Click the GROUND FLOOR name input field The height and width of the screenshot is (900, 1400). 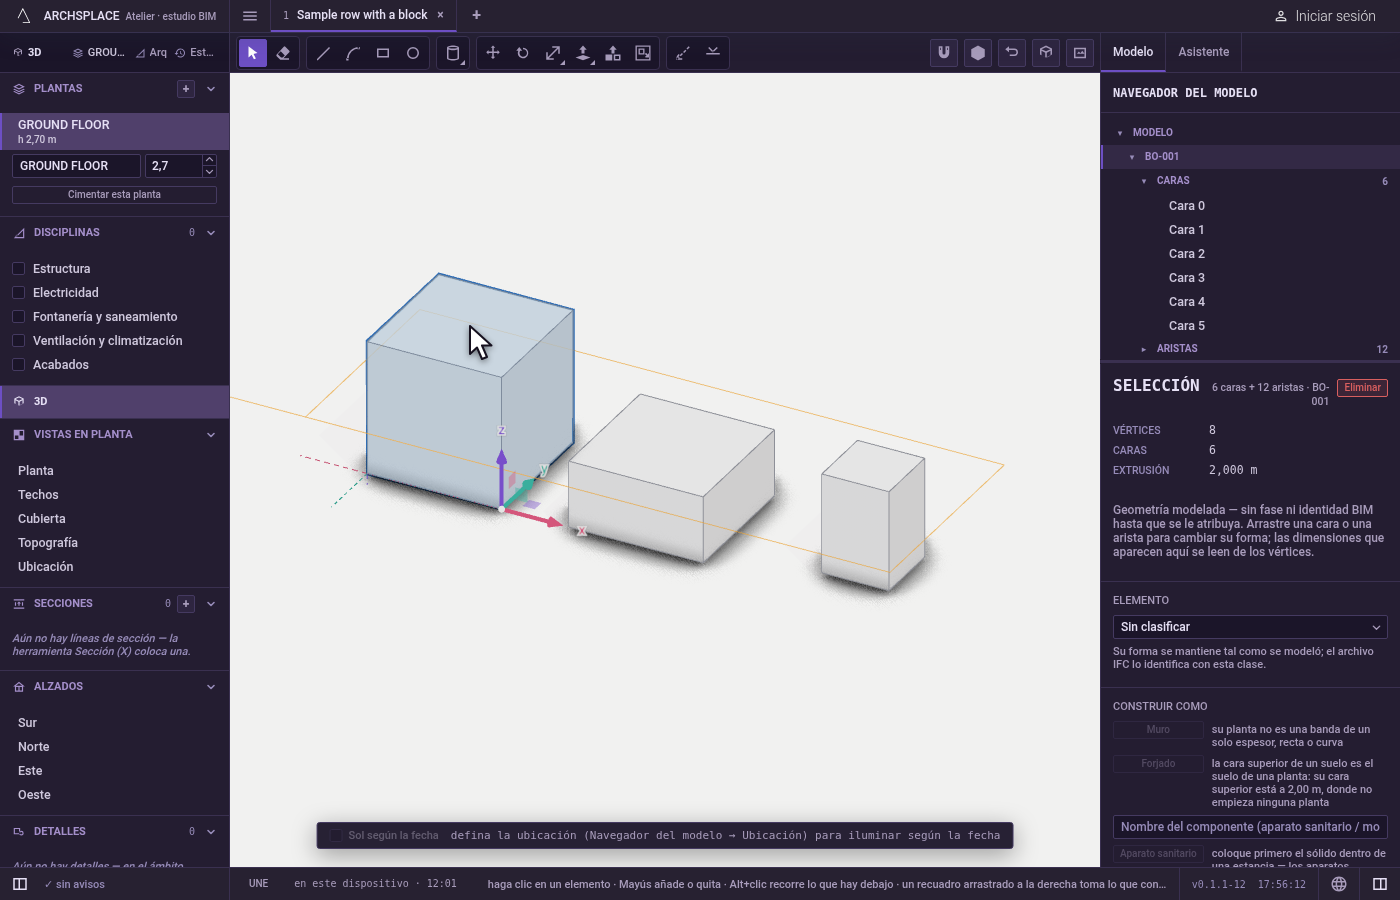tap(76, 166)
